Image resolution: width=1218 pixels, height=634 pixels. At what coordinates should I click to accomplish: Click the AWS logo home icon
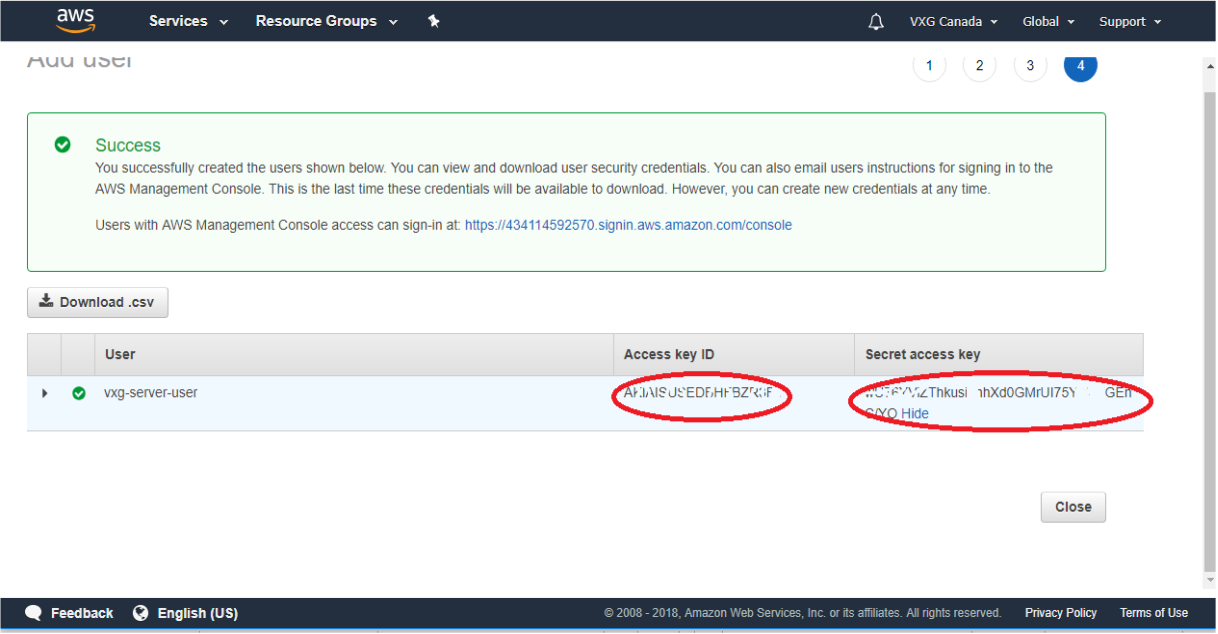pos(76,20)
